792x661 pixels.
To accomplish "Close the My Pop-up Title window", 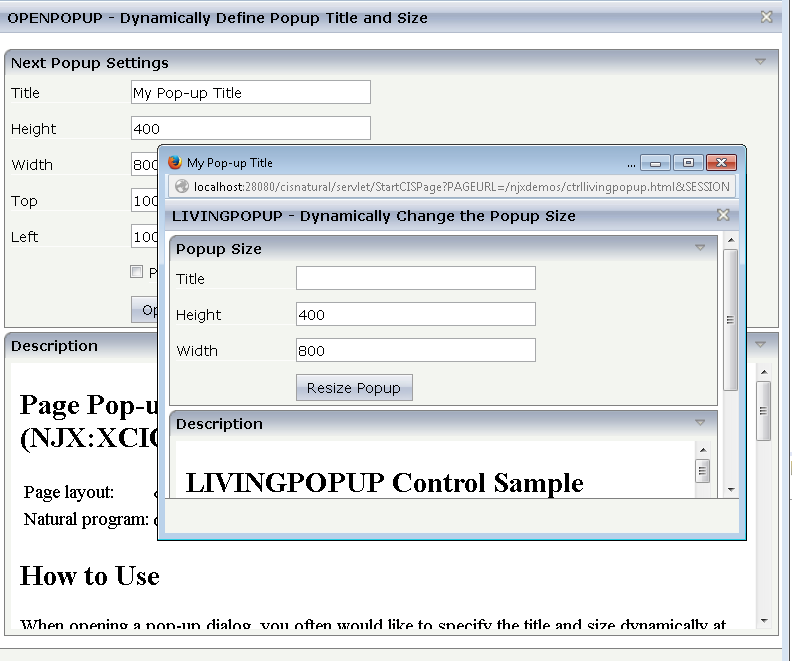I will coord(721,163).
